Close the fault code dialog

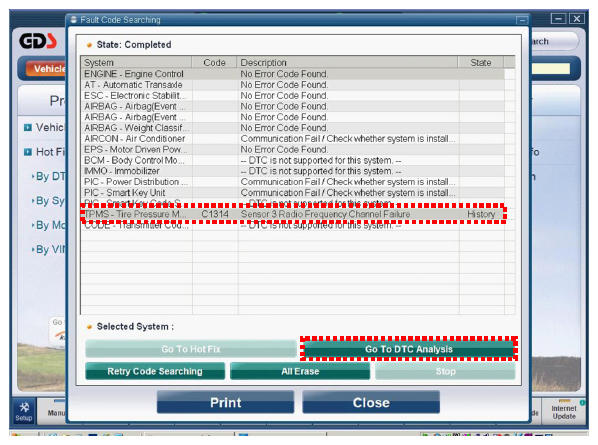[x=371, y=403]
